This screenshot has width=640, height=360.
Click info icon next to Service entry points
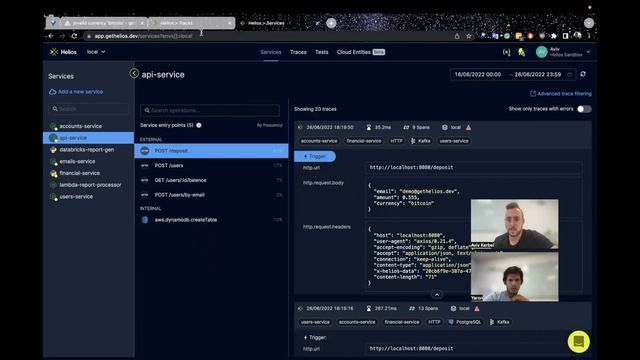(x=199, y=125)
